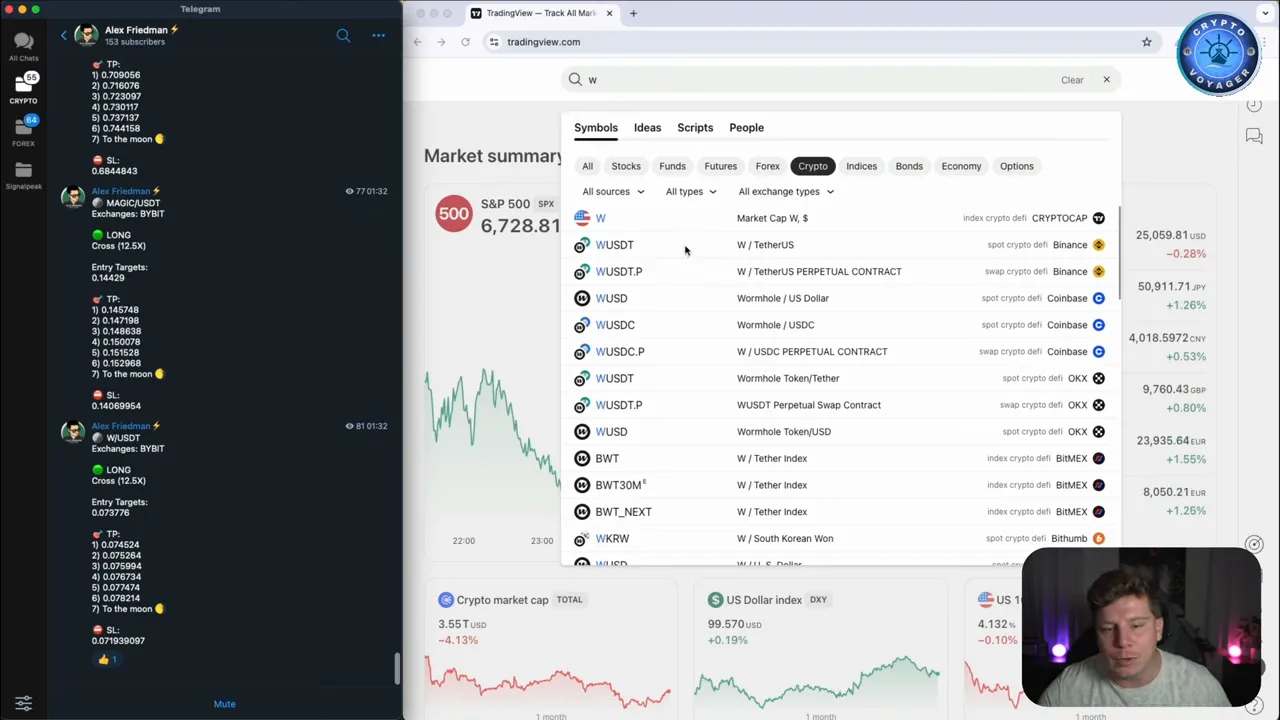
Task: Select W Market Cap CRYPTOCAP result
Action: [x=840, y=218]
